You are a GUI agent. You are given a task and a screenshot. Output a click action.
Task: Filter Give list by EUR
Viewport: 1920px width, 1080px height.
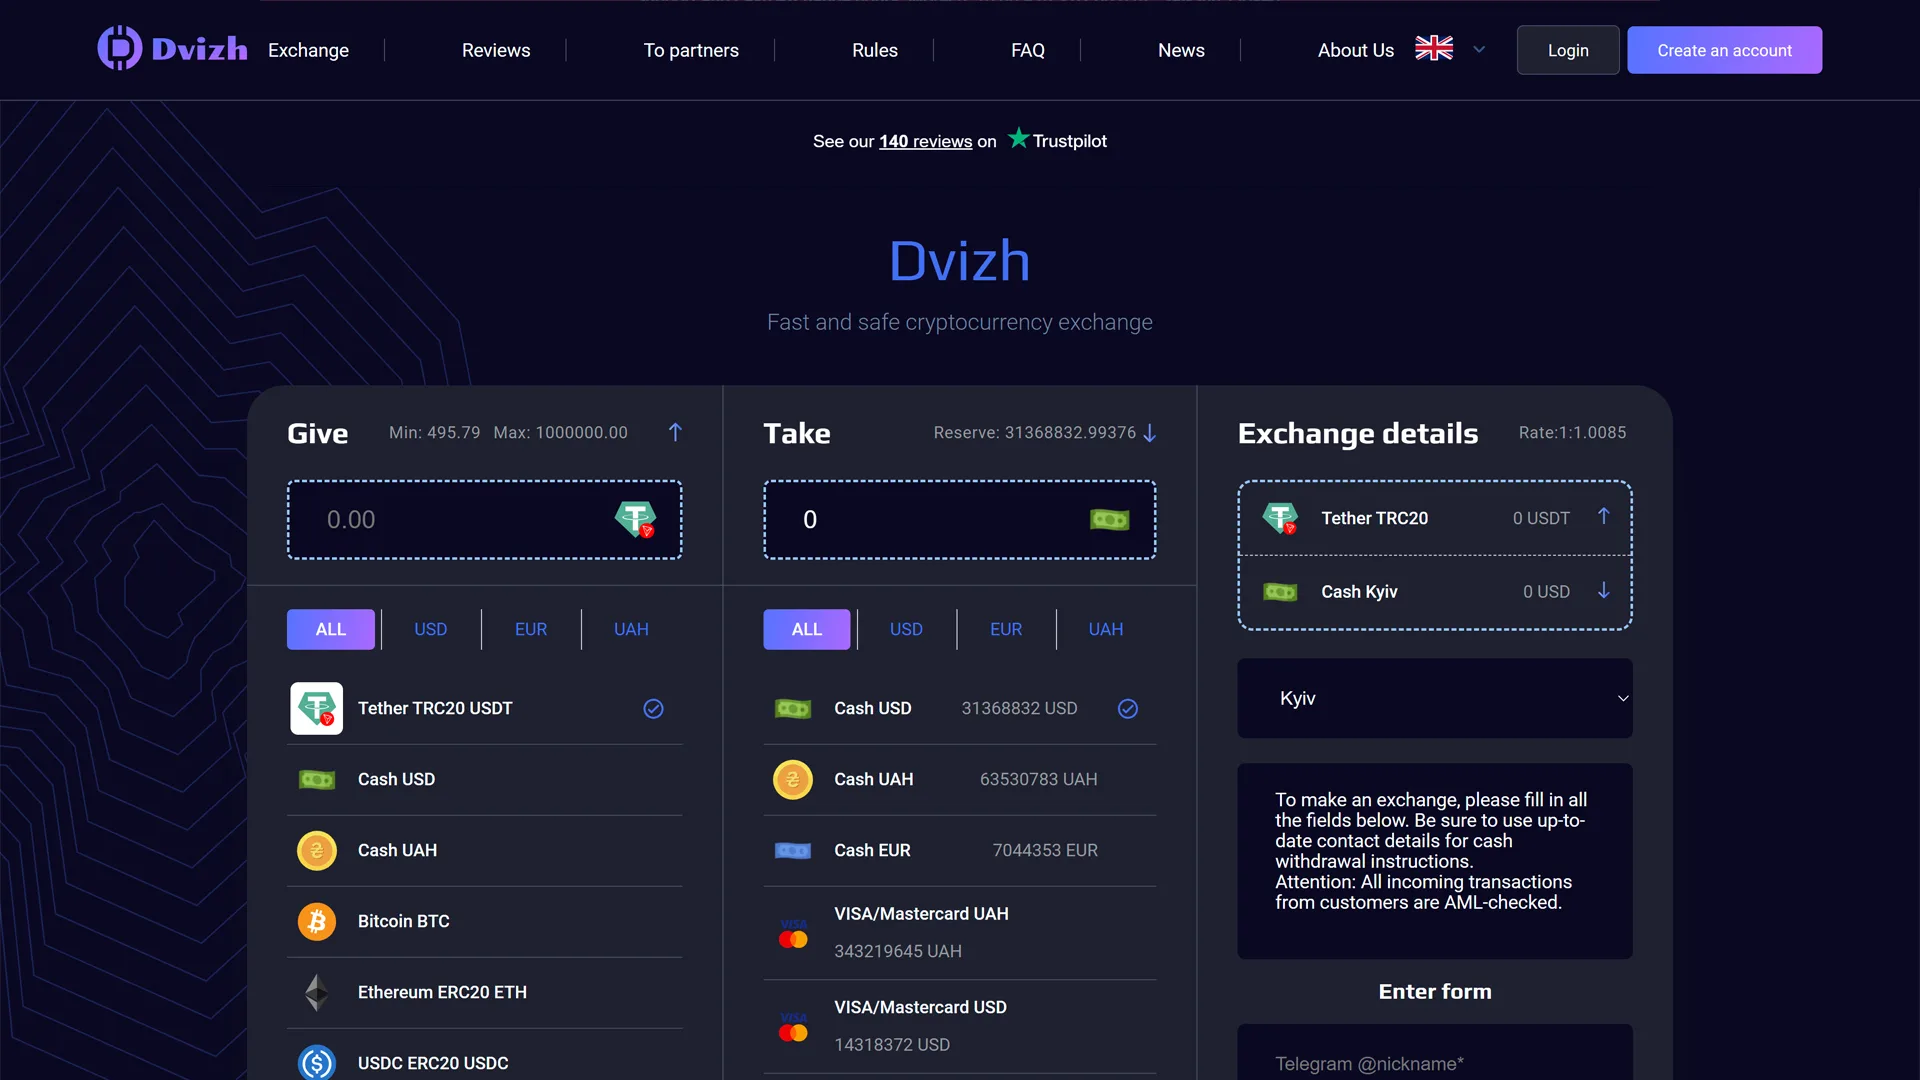click(x=531, y=629)
